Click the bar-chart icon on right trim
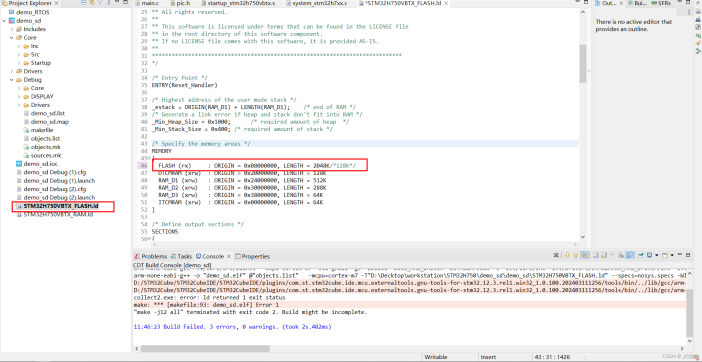Viewport: 702px width, 362px height. tap(698, 19)
